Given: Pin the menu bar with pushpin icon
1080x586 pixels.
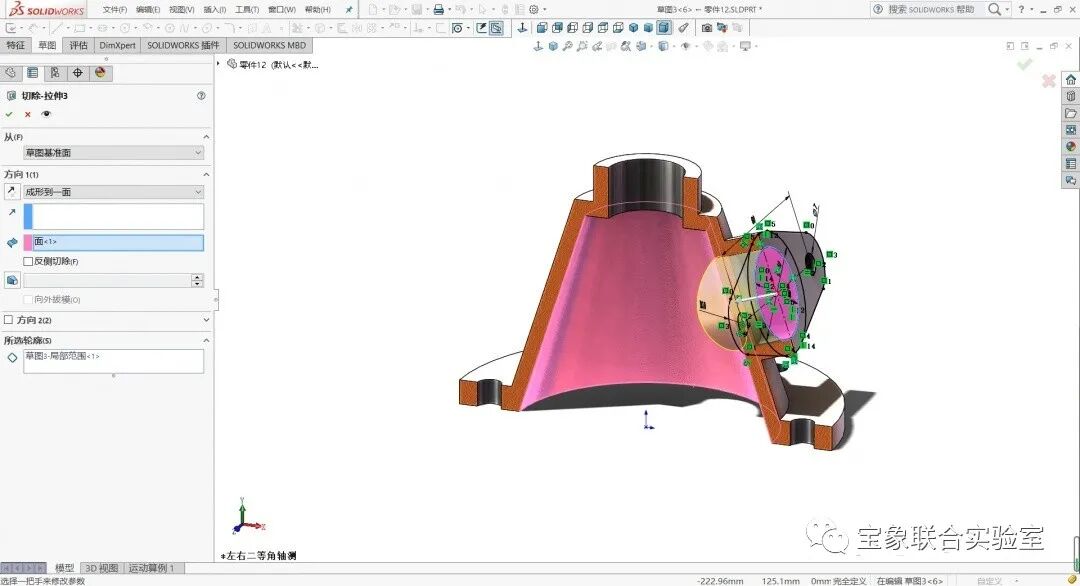Looking at the screenshot, I should [x=349, y=10].
